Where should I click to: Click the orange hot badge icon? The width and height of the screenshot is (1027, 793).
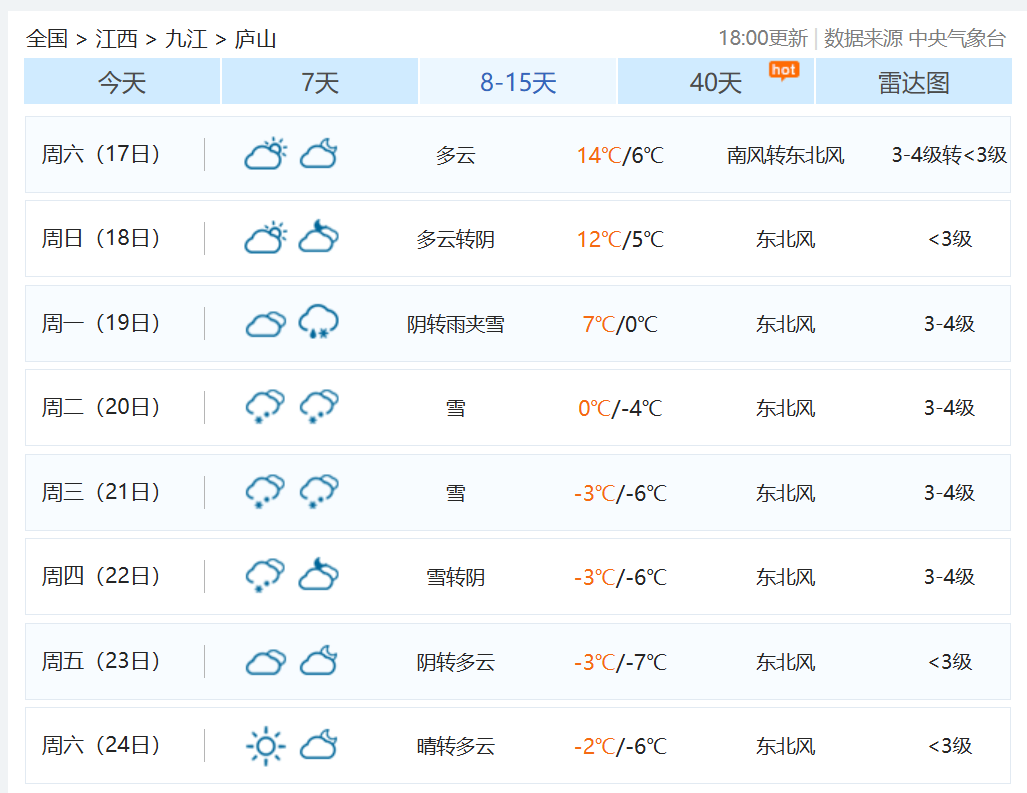point(783,69)
